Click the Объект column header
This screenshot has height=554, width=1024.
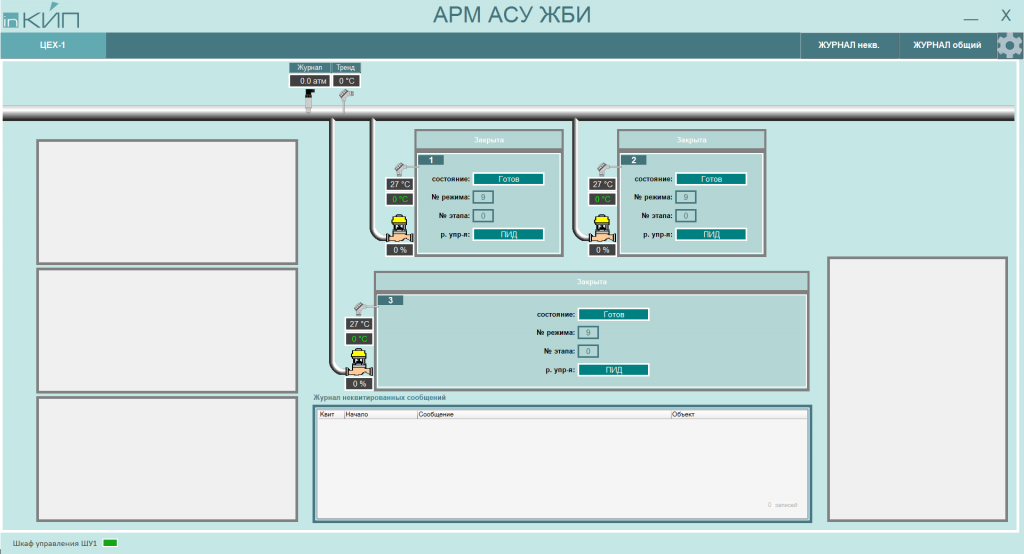pos(739,414)
